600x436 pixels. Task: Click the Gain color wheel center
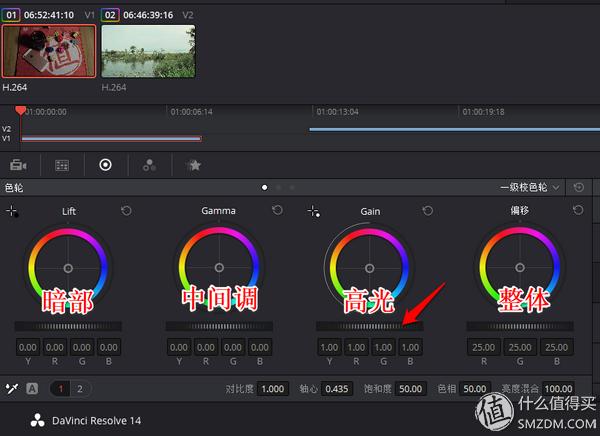(x=369, y=268)
